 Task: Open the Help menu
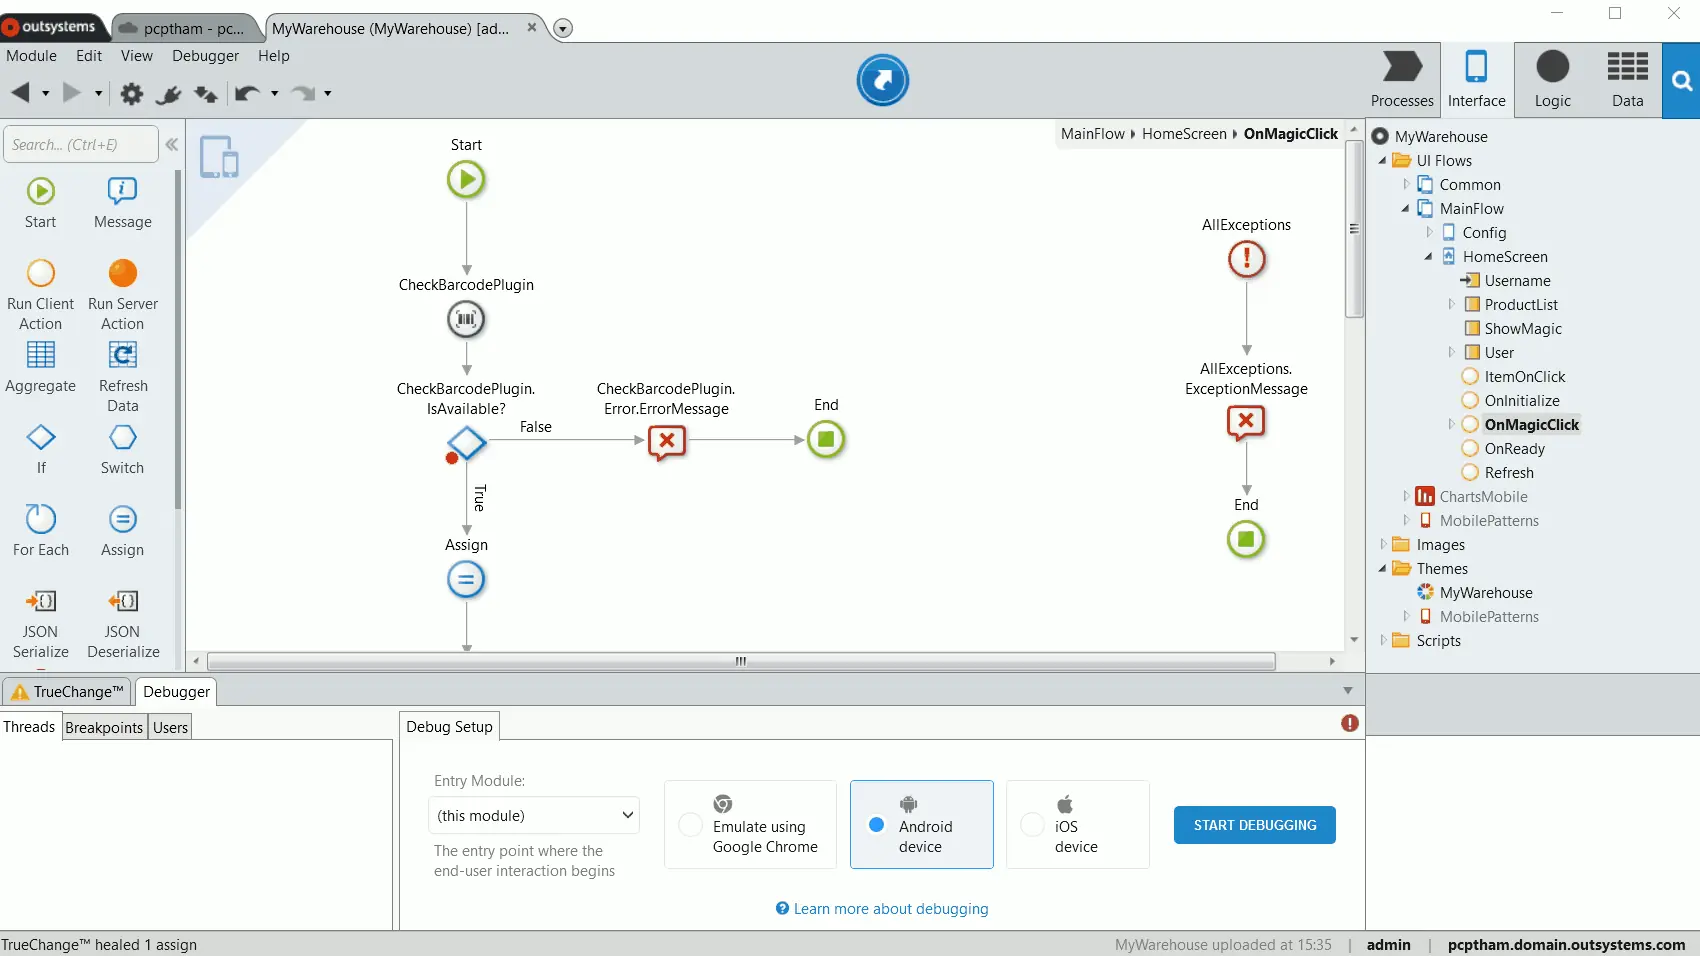coord(274,56)
